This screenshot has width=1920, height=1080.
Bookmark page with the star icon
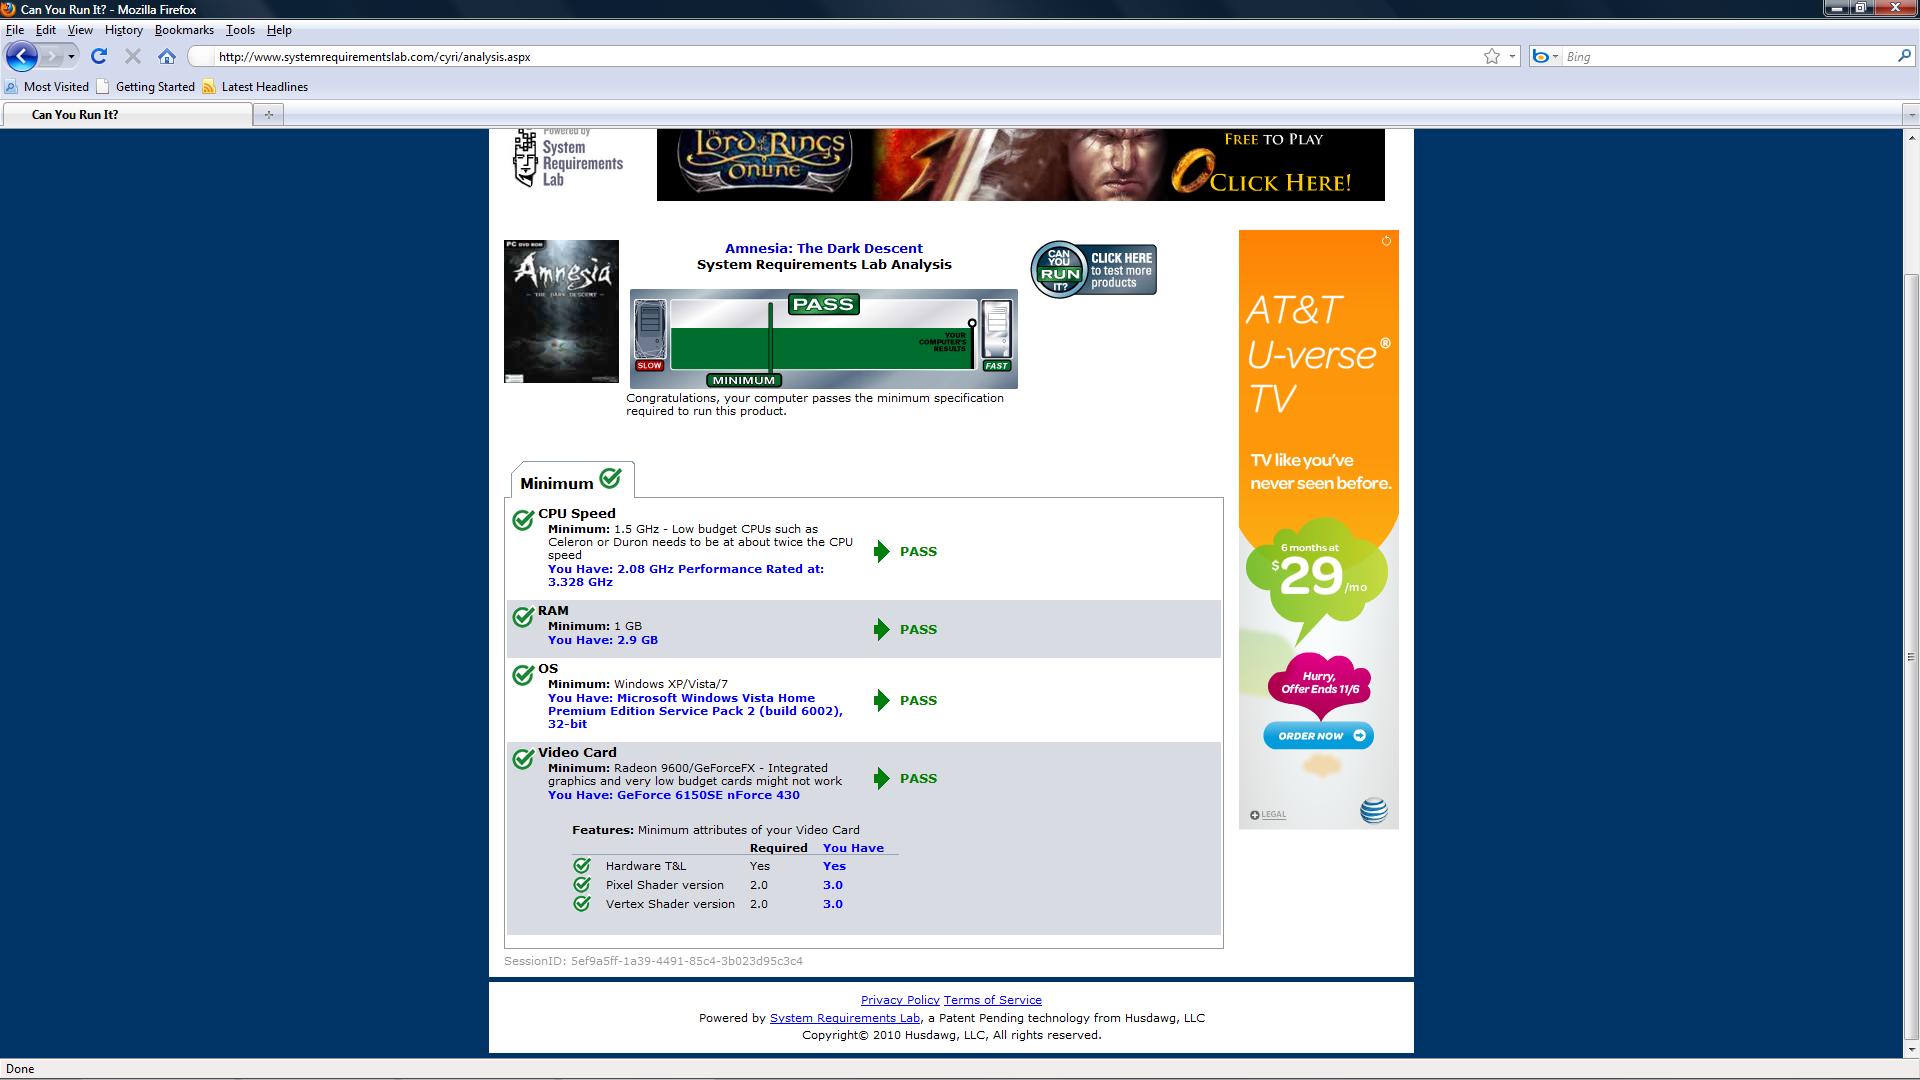tap(1491, 57)
